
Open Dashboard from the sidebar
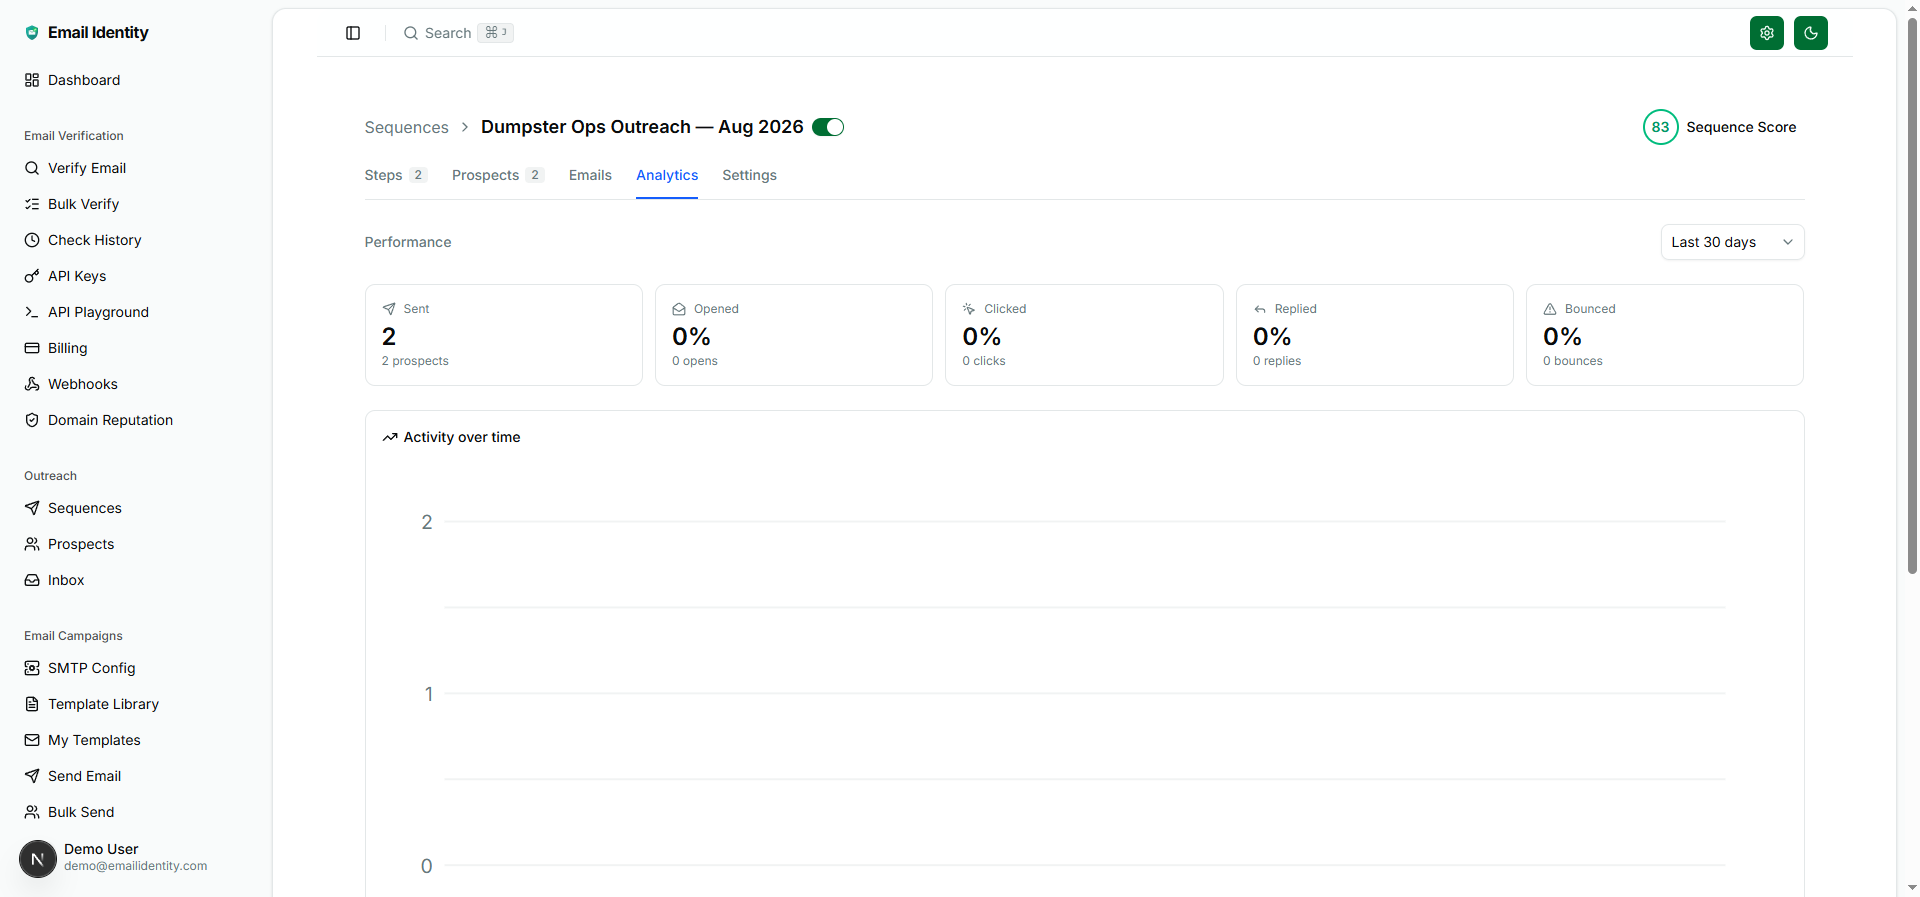pyautogui.click(x=72, y=80)
